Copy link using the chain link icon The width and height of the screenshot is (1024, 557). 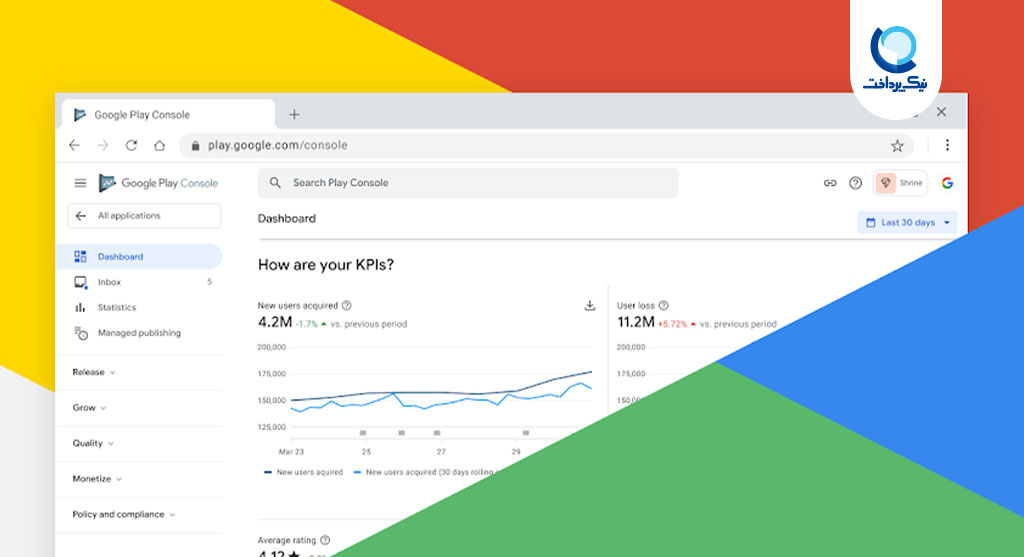pos(829,183)
